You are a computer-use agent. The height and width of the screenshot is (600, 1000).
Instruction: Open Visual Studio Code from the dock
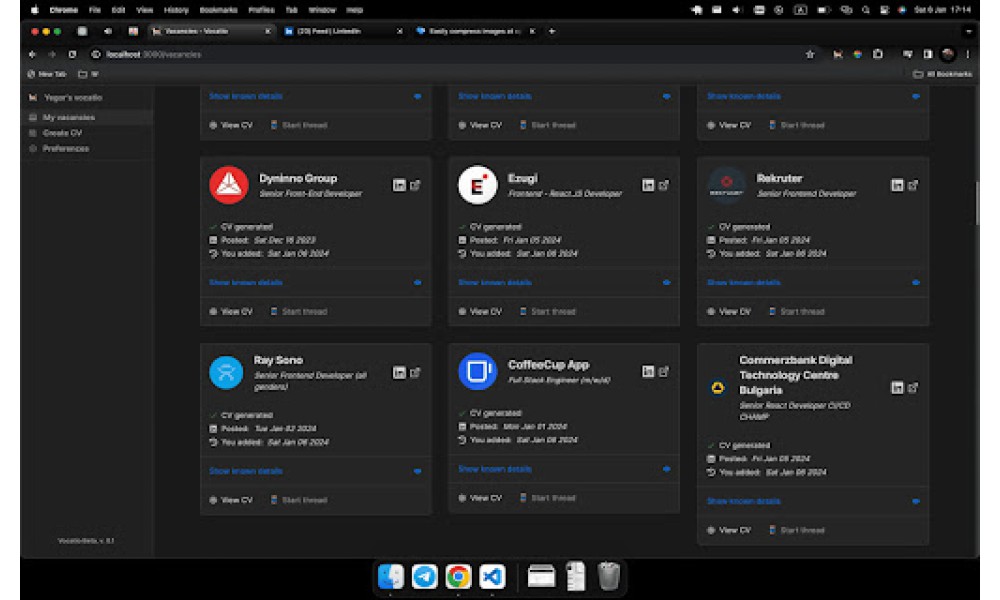tap(492, 576)
